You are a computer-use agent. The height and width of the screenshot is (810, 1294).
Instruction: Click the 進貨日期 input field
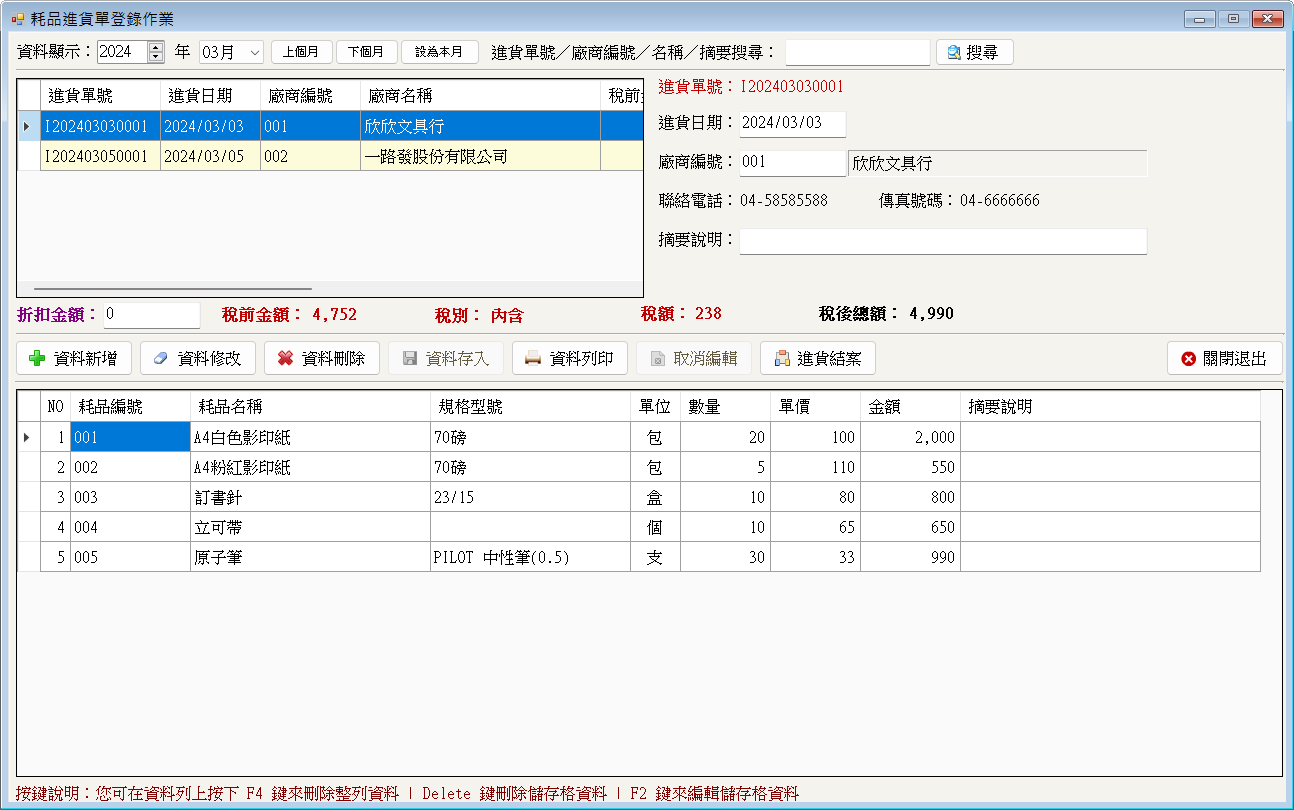[x=793, y=123]
